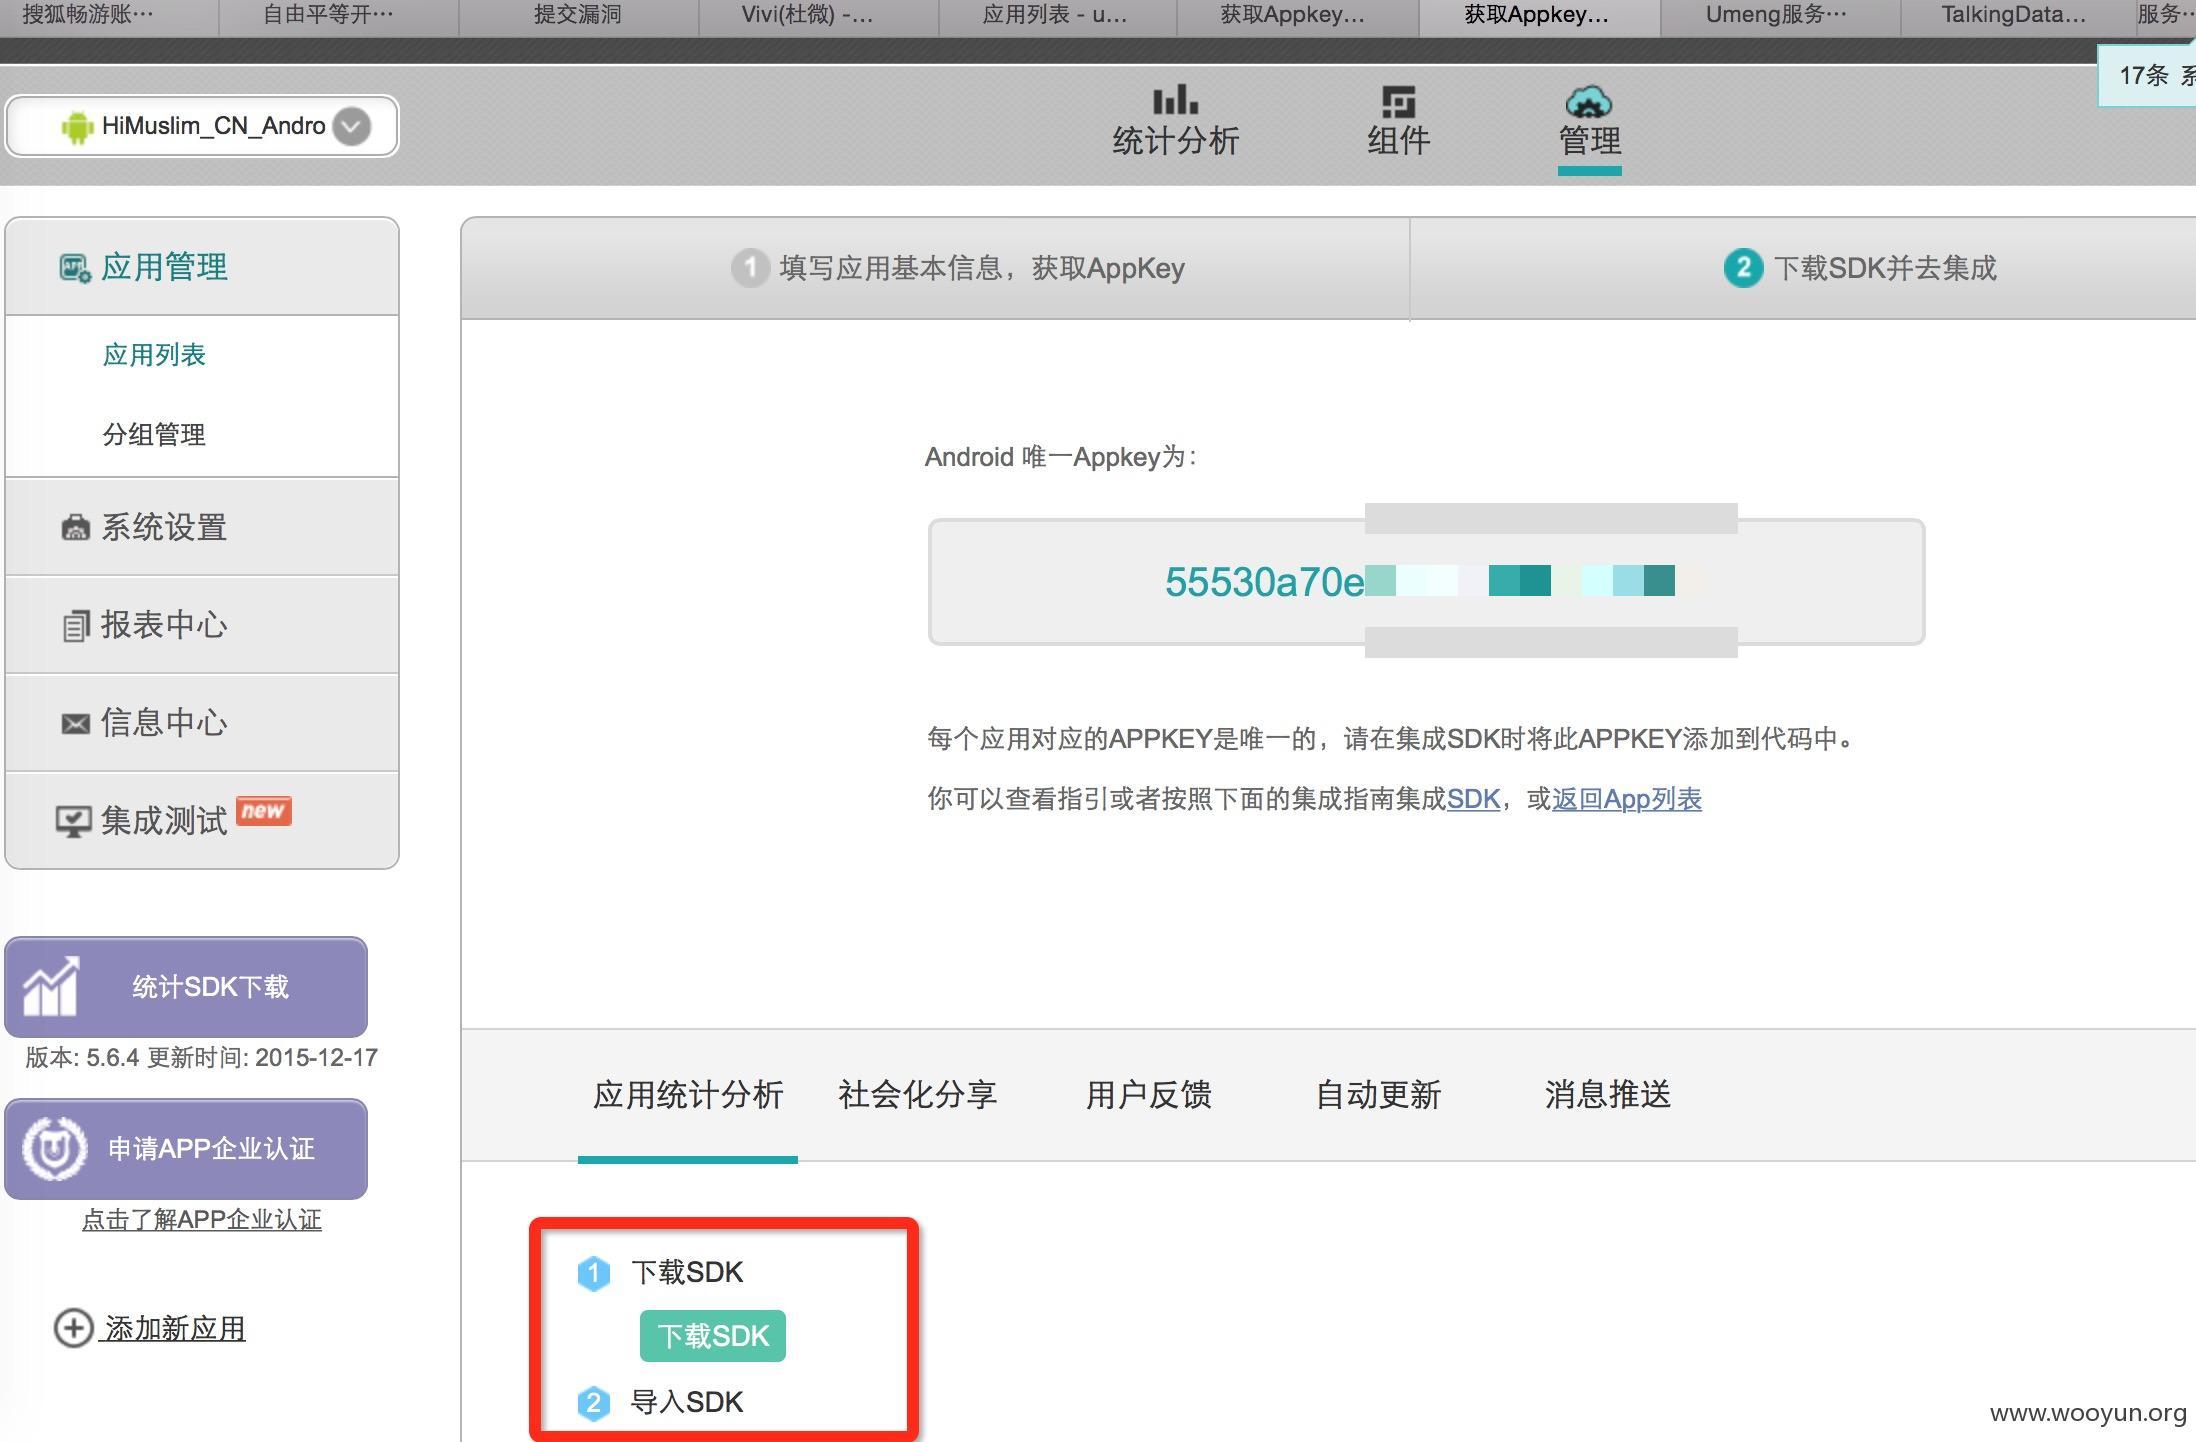Click the 添加新应用 link
The width and height of the screenshot is (2196, 1442).
tap(174, 1329)
